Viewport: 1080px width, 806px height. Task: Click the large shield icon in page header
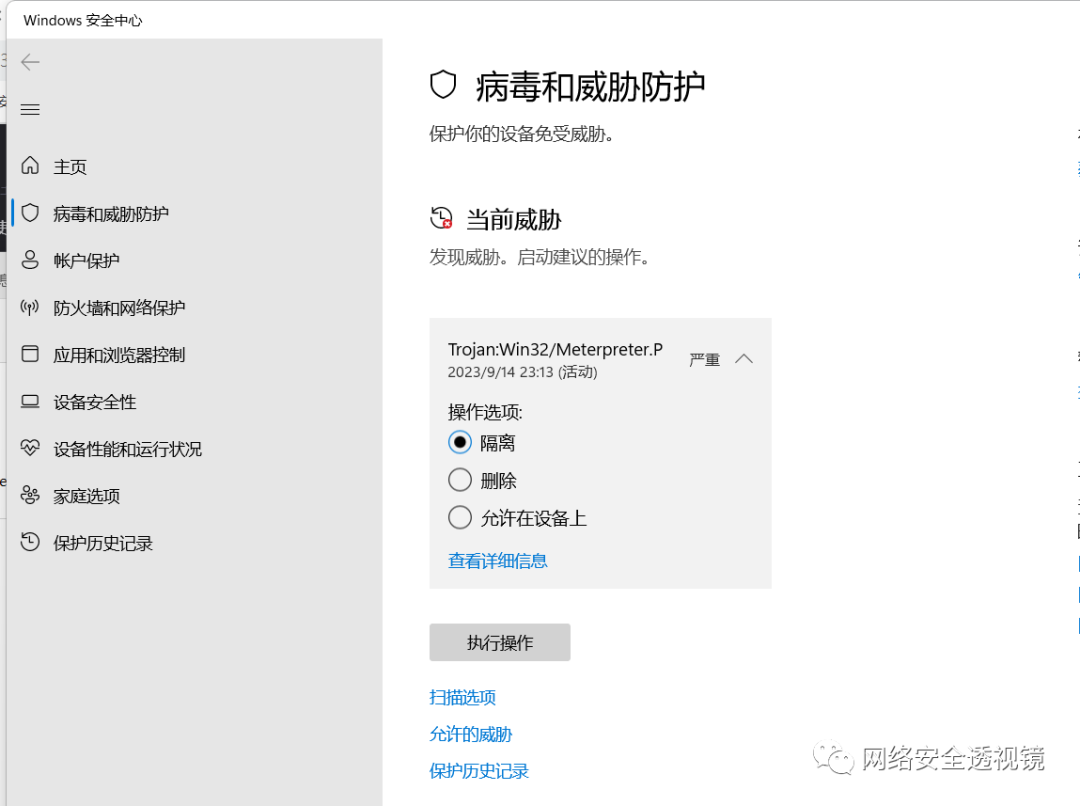pos(443,85)
